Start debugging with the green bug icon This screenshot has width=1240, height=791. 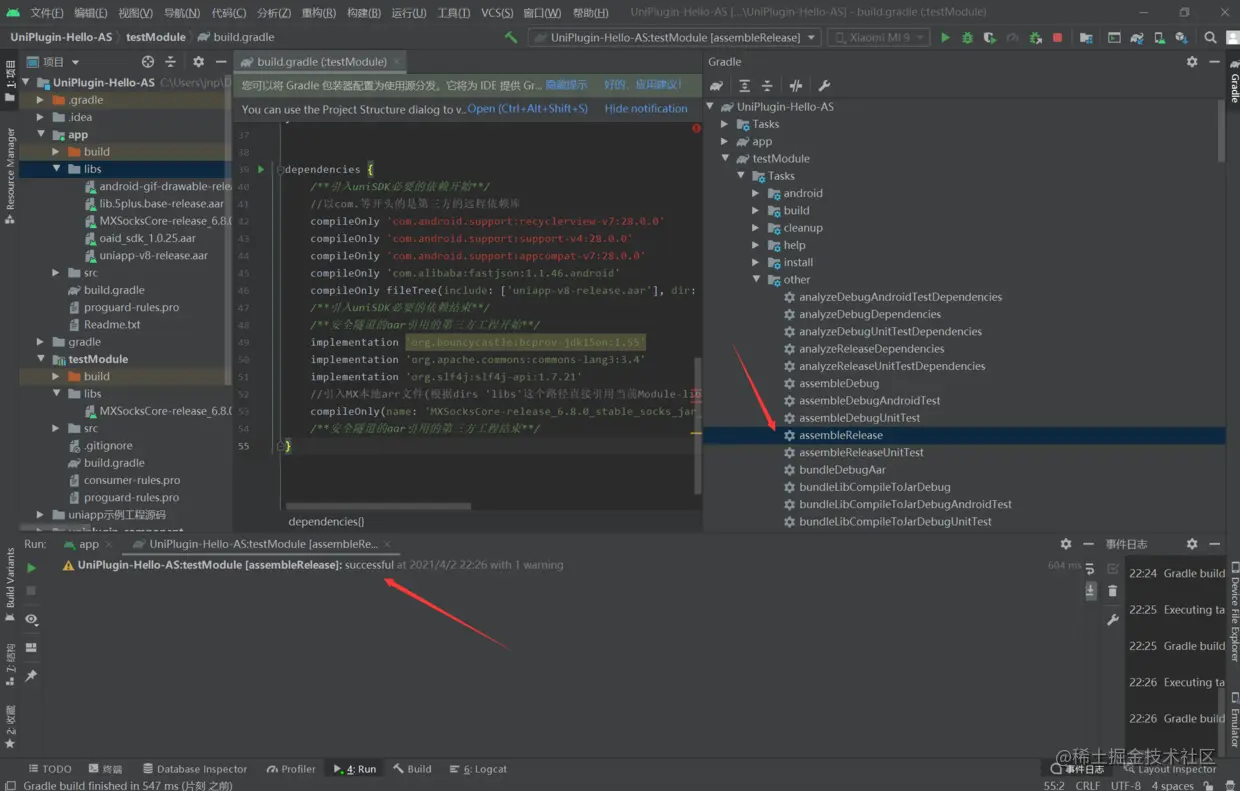(x=967, y=37)
